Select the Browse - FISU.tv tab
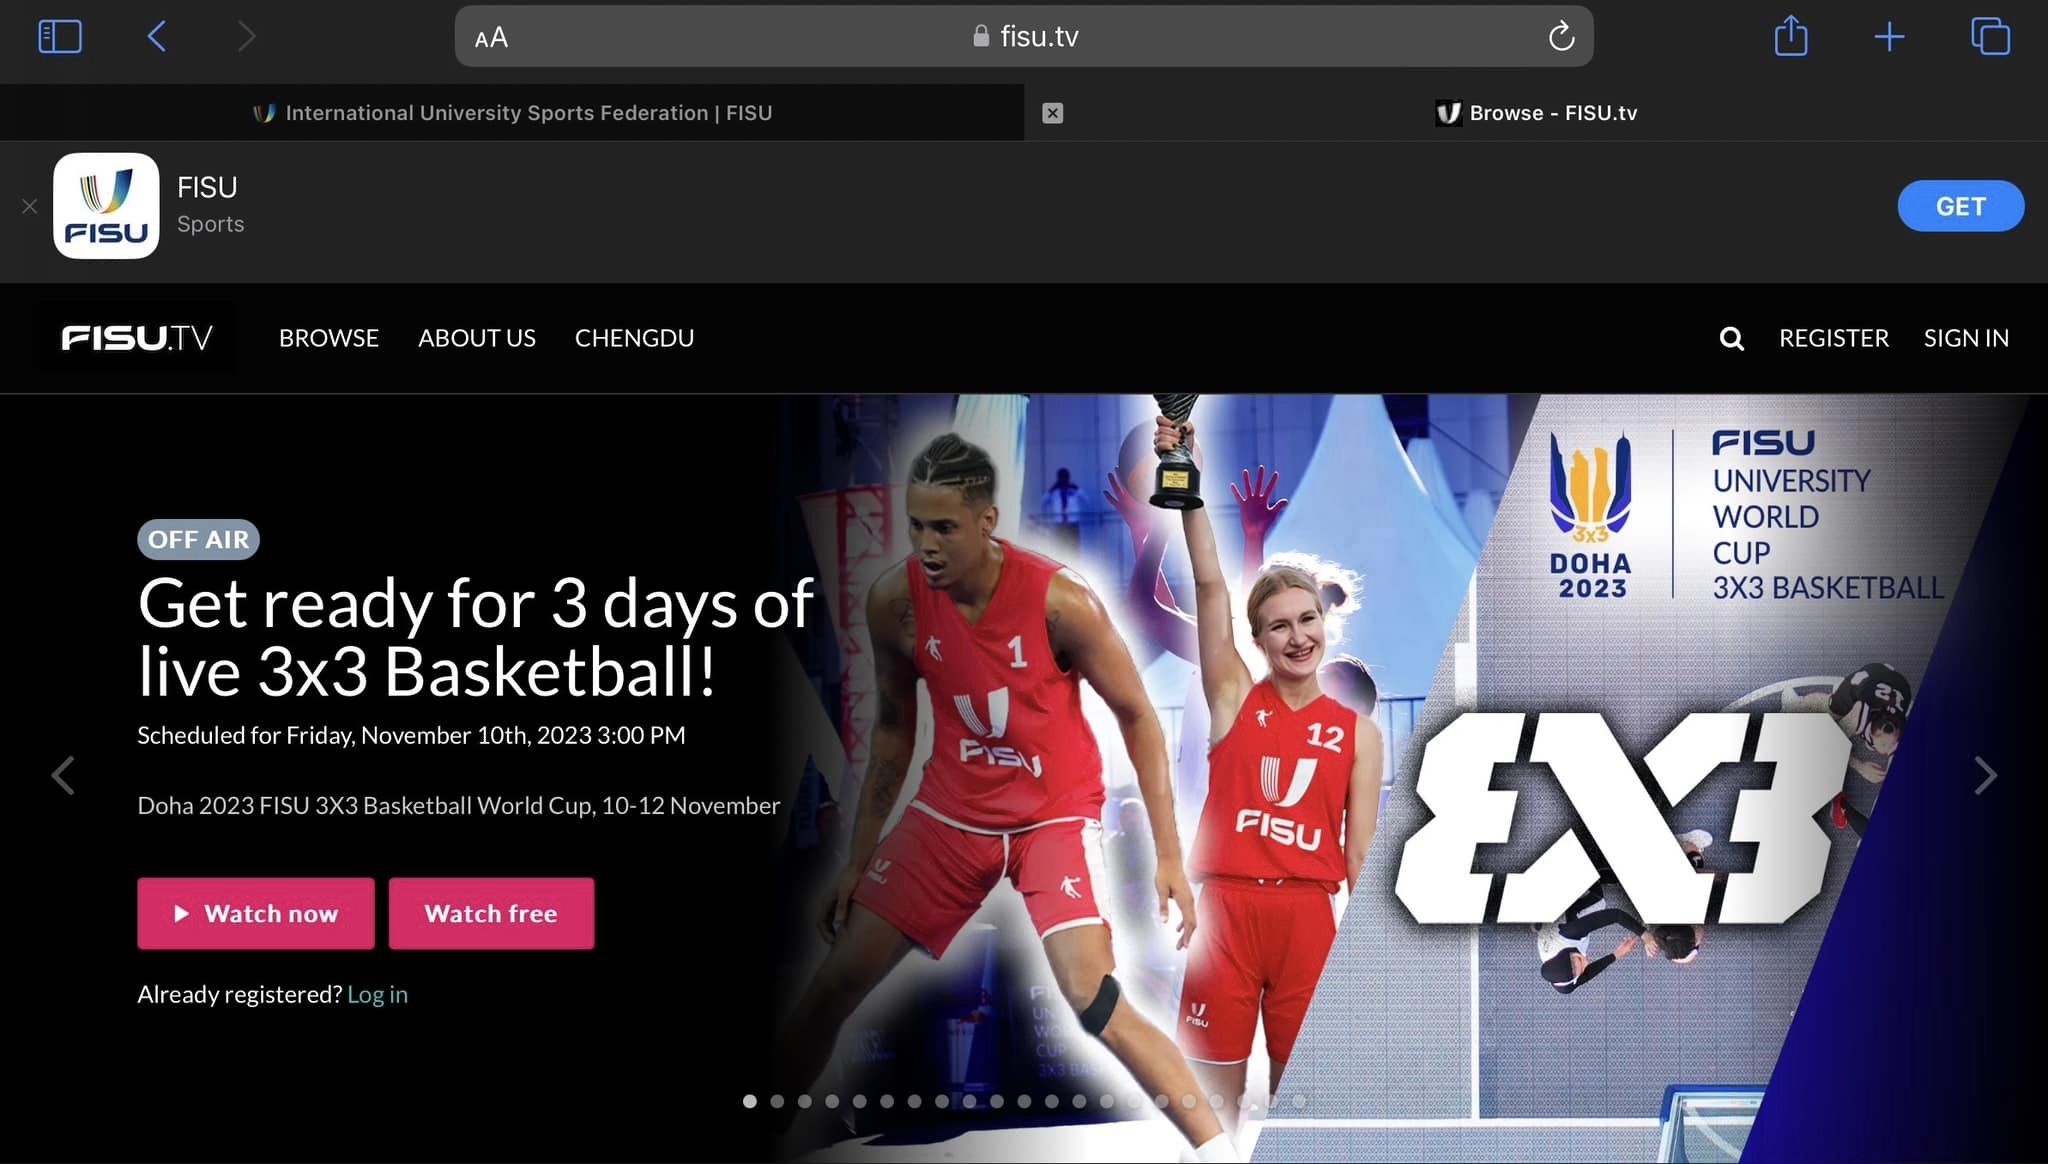The image size is (2048, 1164). pyautogui.click(x=1536, y=113)
